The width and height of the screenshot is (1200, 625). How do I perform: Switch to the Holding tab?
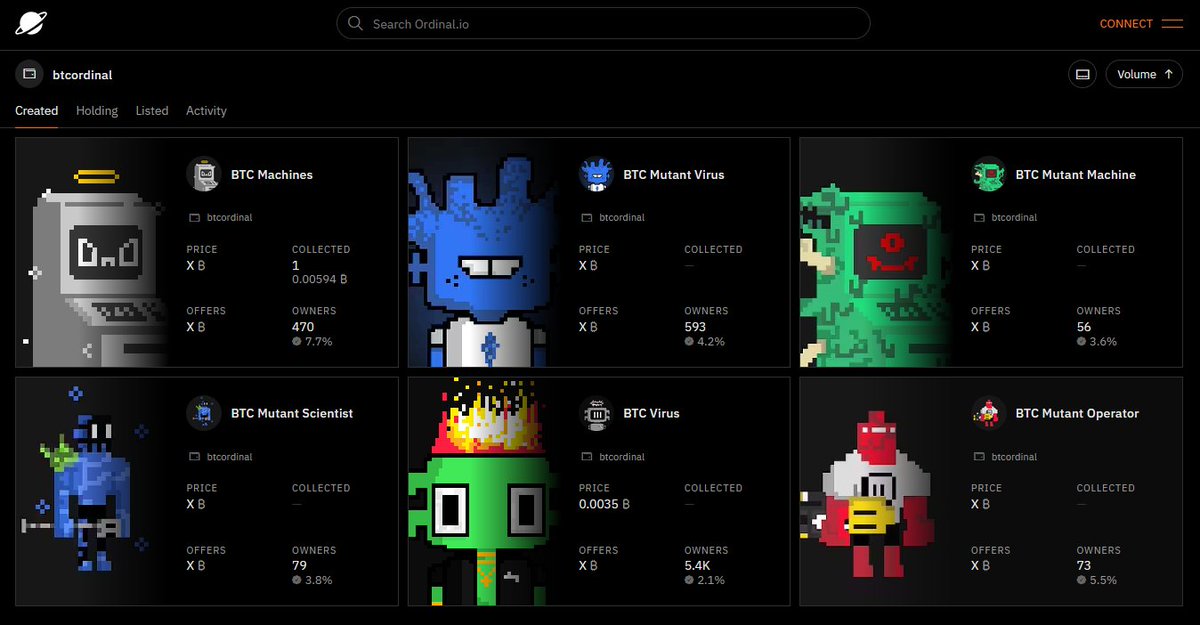pyautogui.click(x=97, y=111)
